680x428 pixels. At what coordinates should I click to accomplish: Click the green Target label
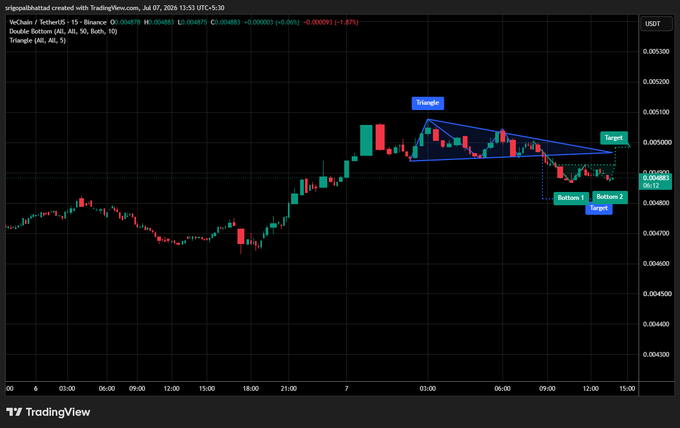[x=614, y=137]
